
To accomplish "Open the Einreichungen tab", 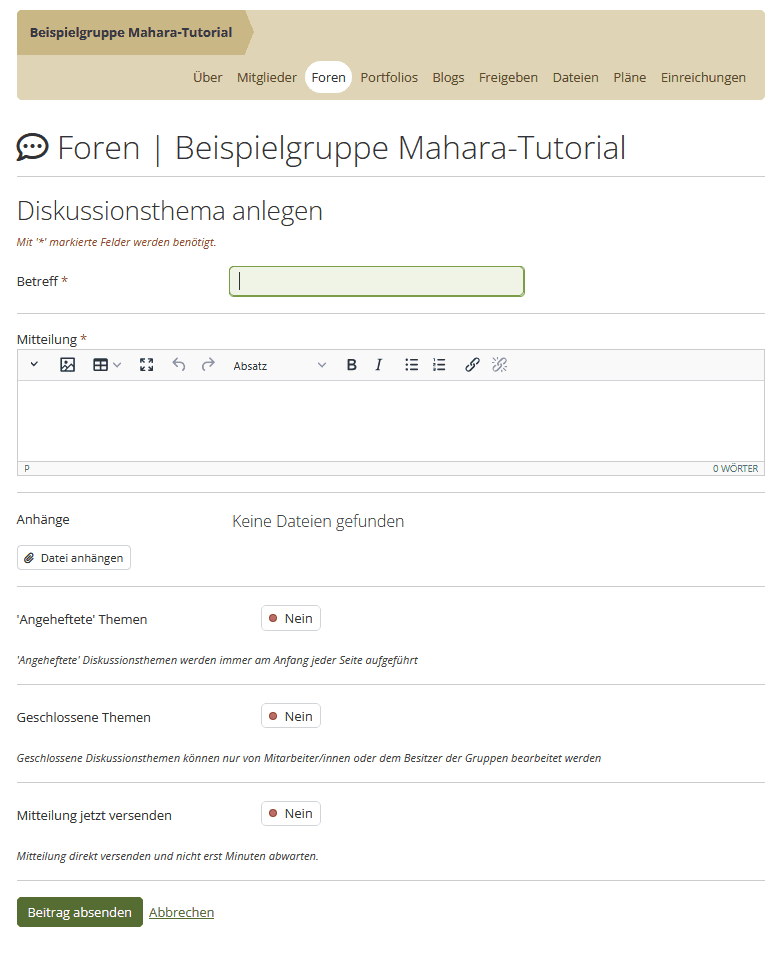I will [703, 77].
